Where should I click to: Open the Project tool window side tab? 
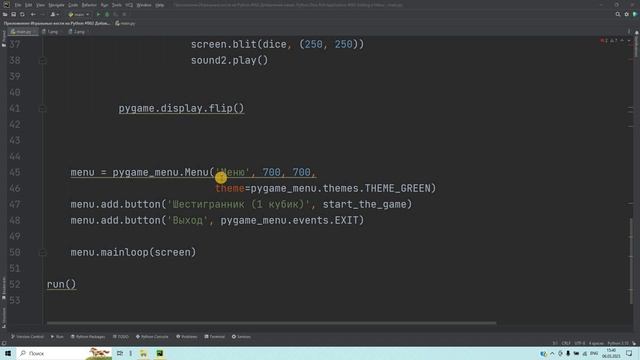click(4, 39)
